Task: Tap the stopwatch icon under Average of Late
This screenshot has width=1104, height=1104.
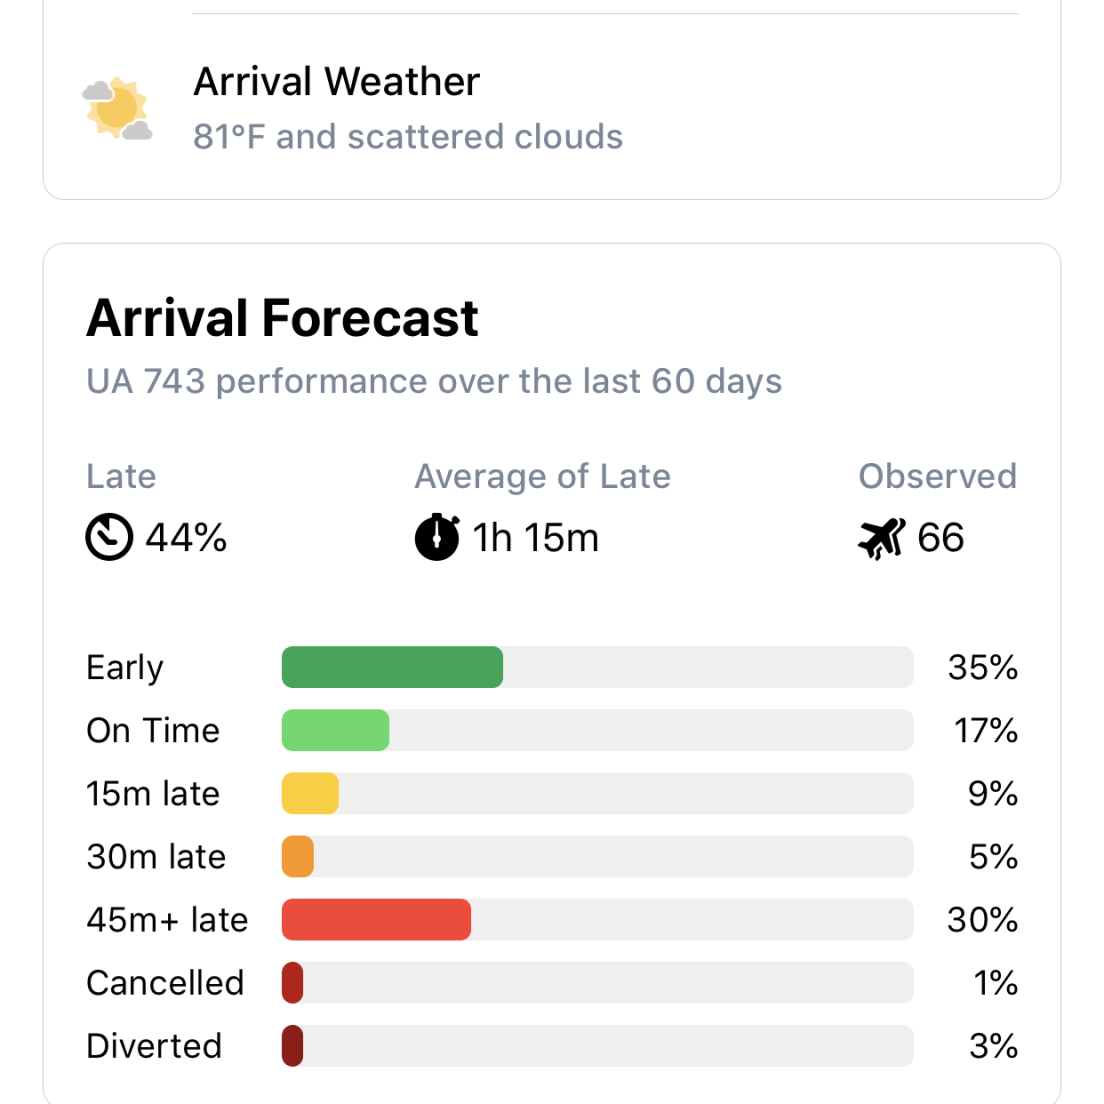Action: coord(437,537)
